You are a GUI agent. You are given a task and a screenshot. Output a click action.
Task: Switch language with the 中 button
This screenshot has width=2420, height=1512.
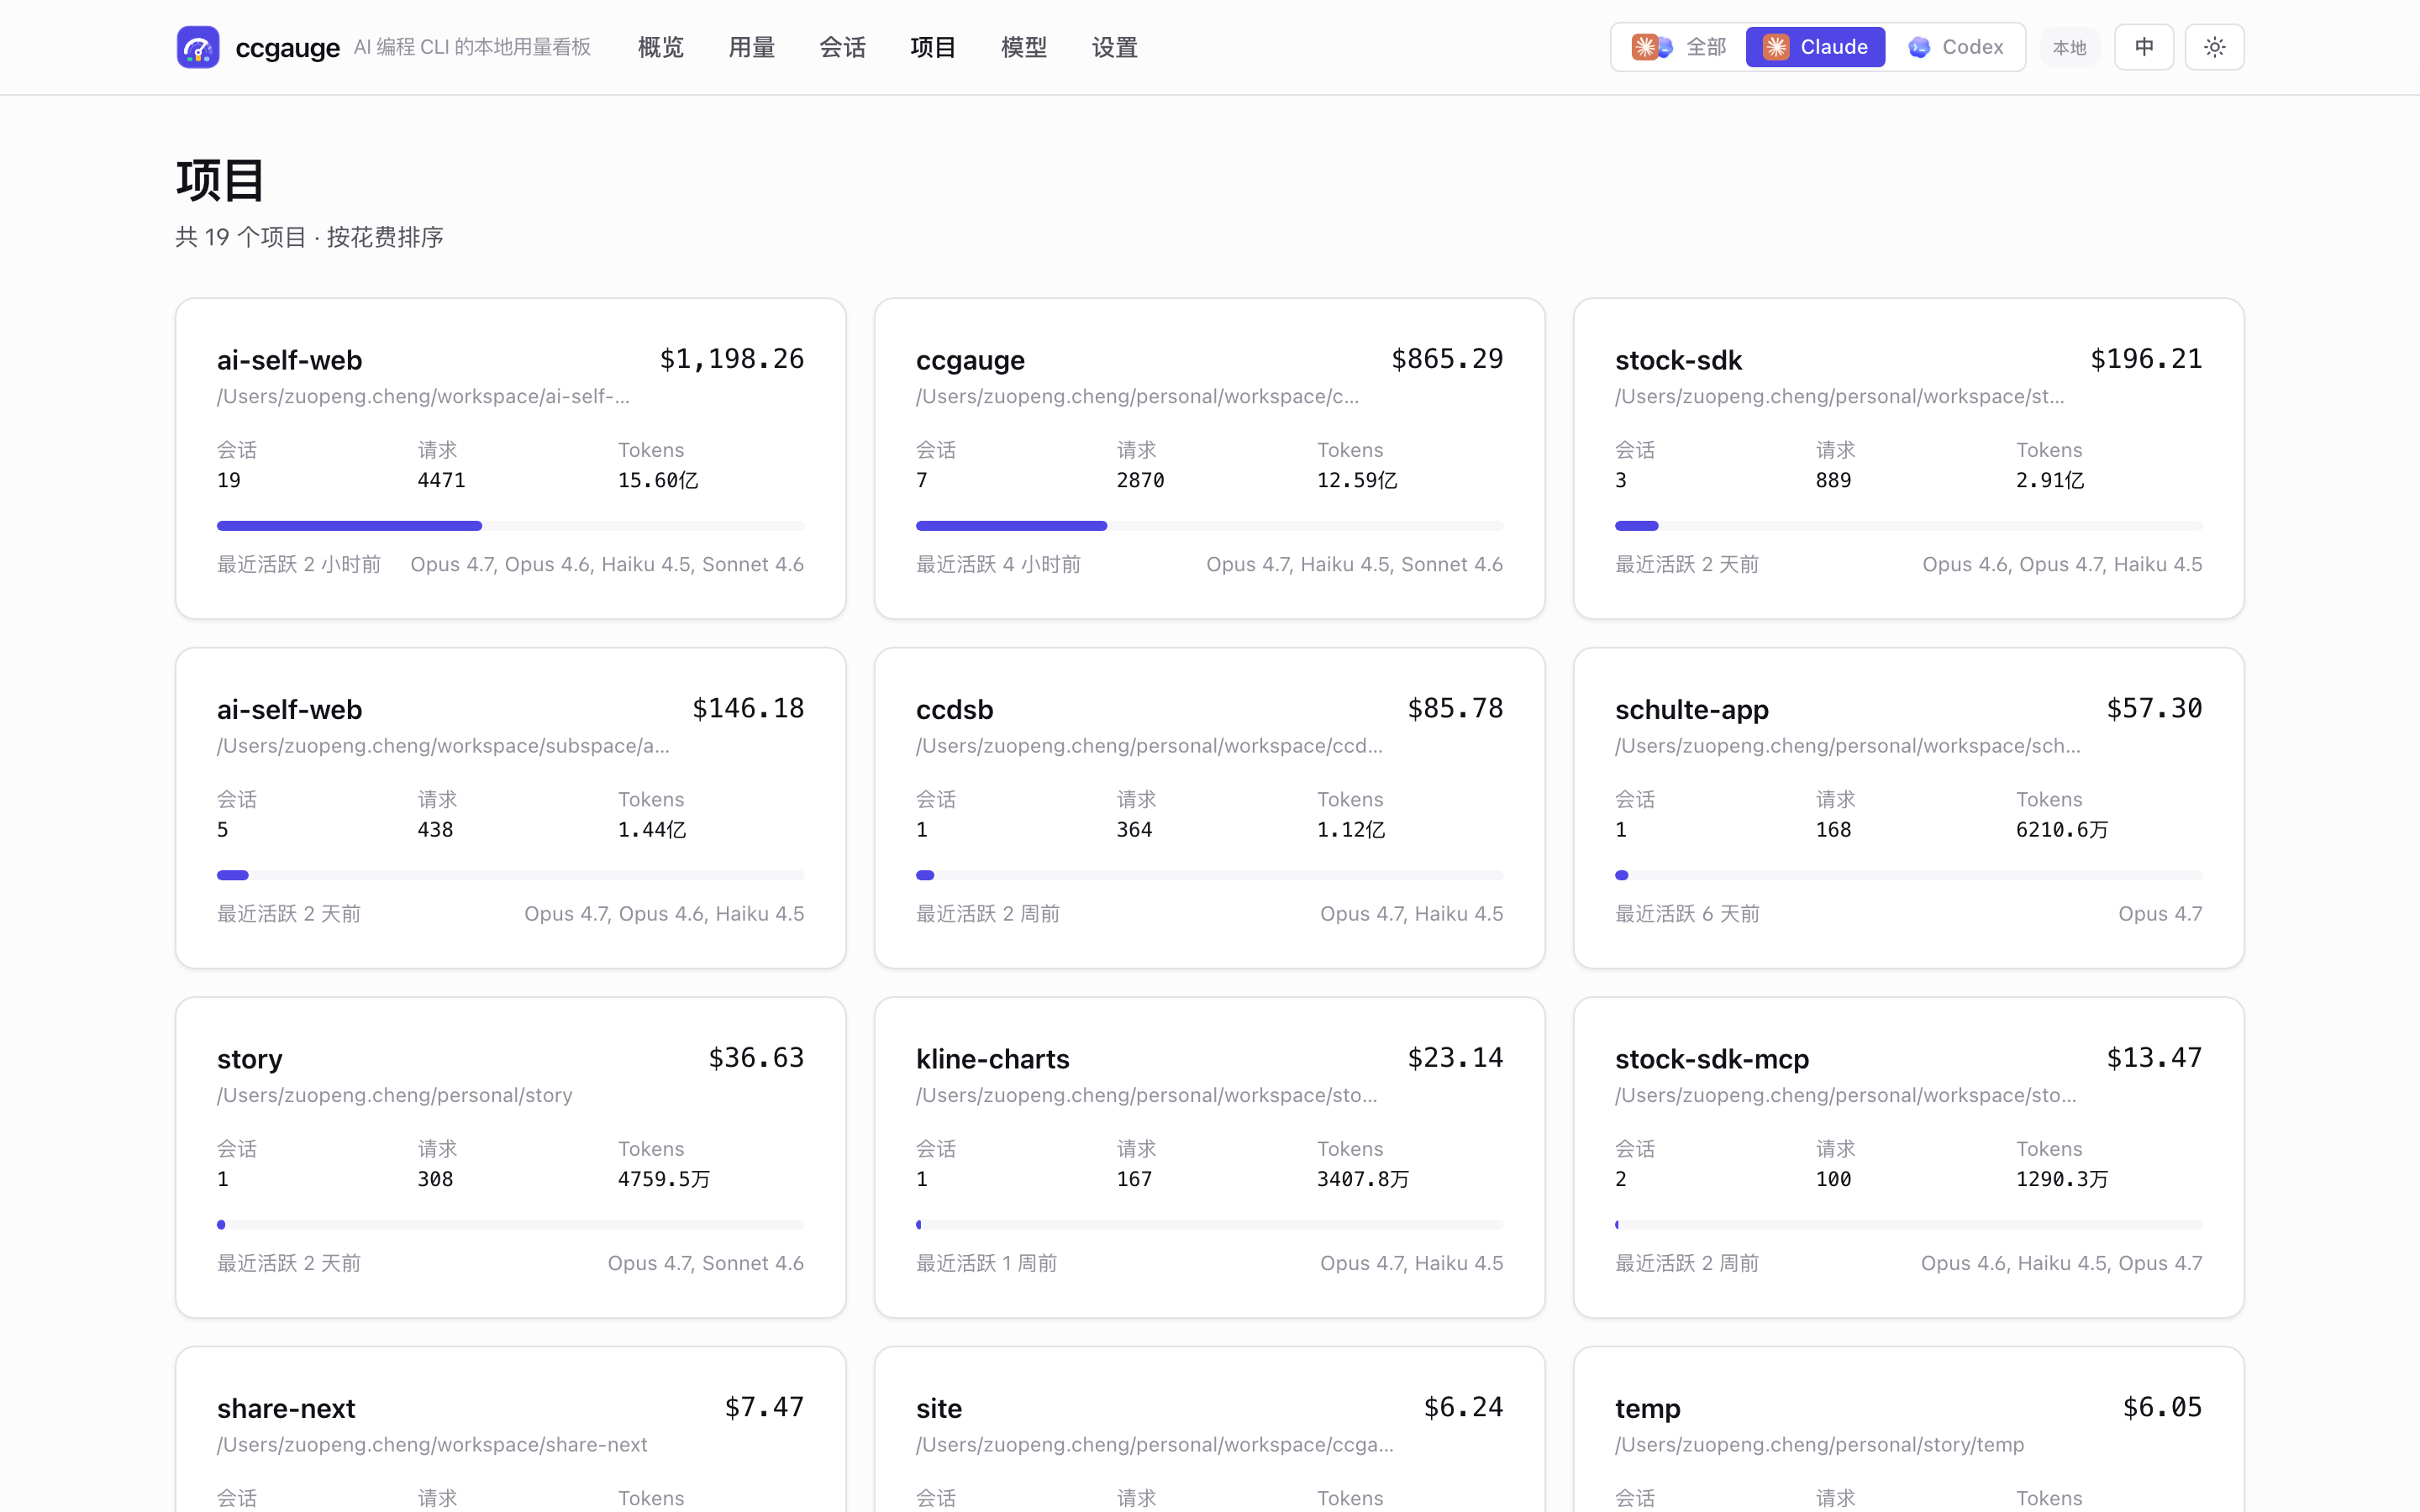pyautogui.click(x=2144, y=47)
